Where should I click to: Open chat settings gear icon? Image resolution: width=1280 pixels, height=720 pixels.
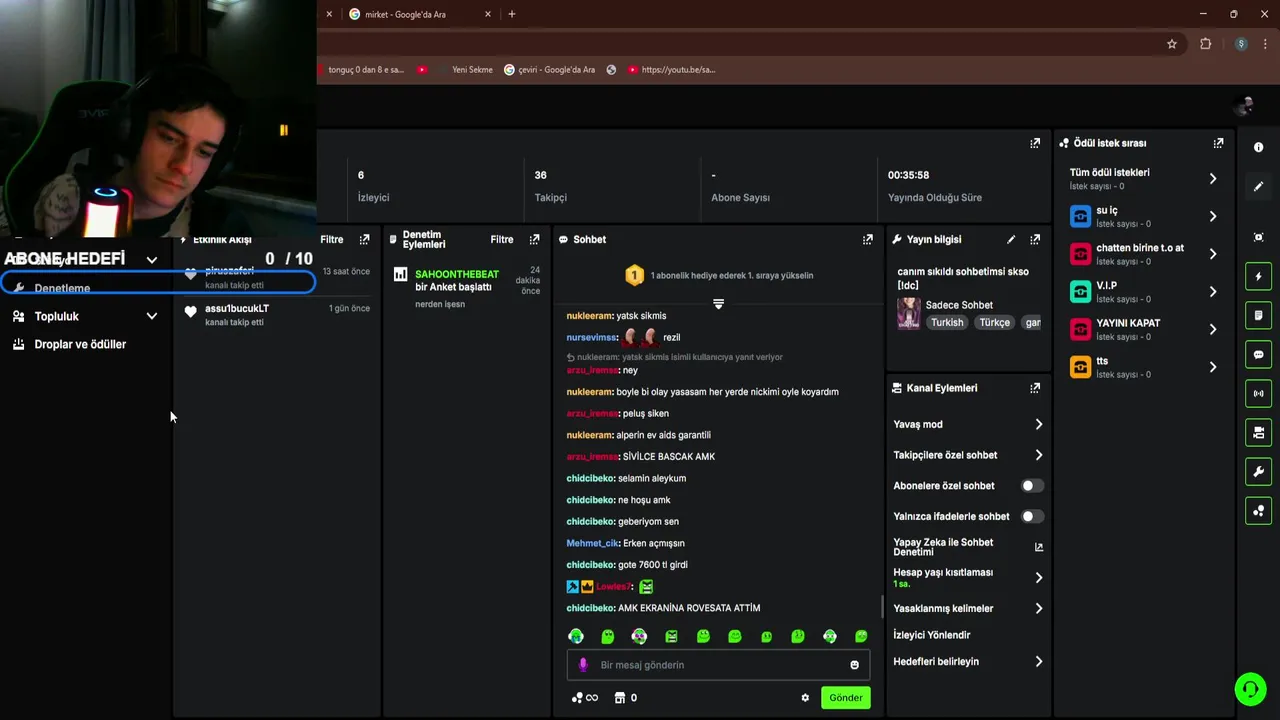(x=805, y=698)
